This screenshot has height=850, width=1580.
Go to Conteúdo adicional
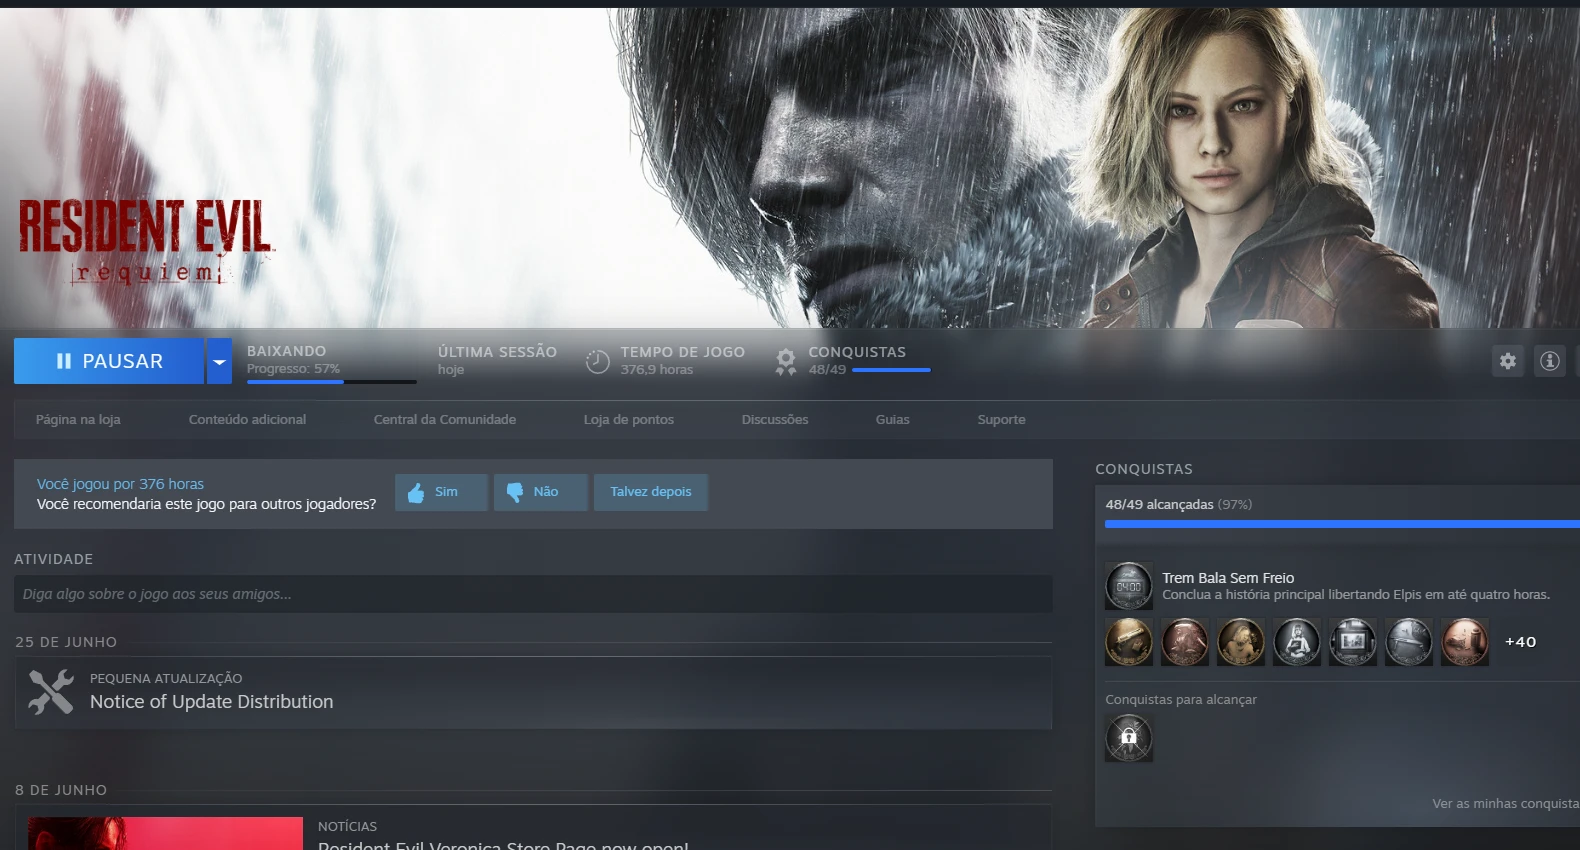coord(247,419)
